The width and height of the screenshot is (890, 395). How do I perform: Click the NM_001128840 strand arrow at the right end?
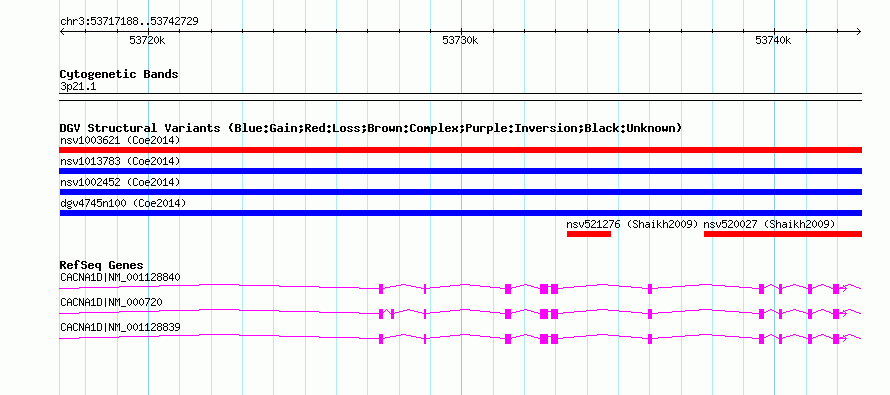844,289
